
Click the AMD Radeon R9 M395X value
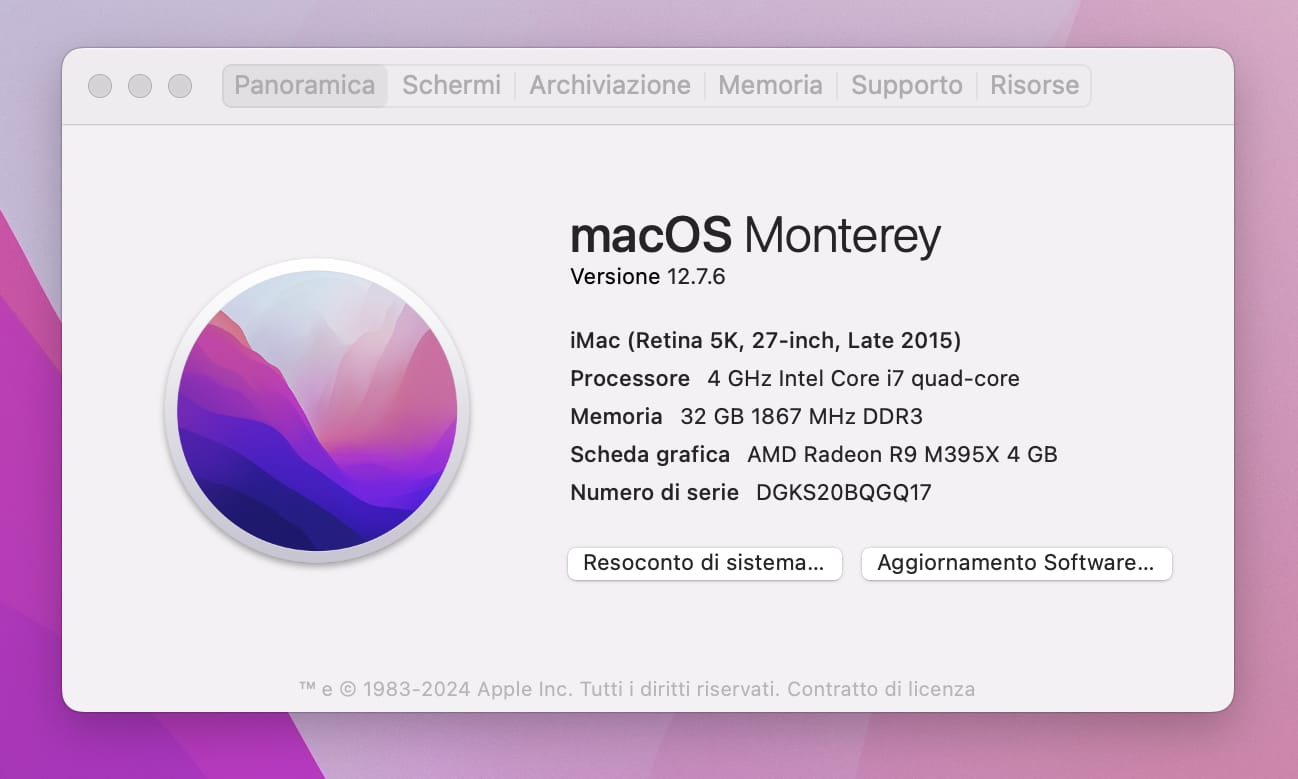[x=902, y=454]
